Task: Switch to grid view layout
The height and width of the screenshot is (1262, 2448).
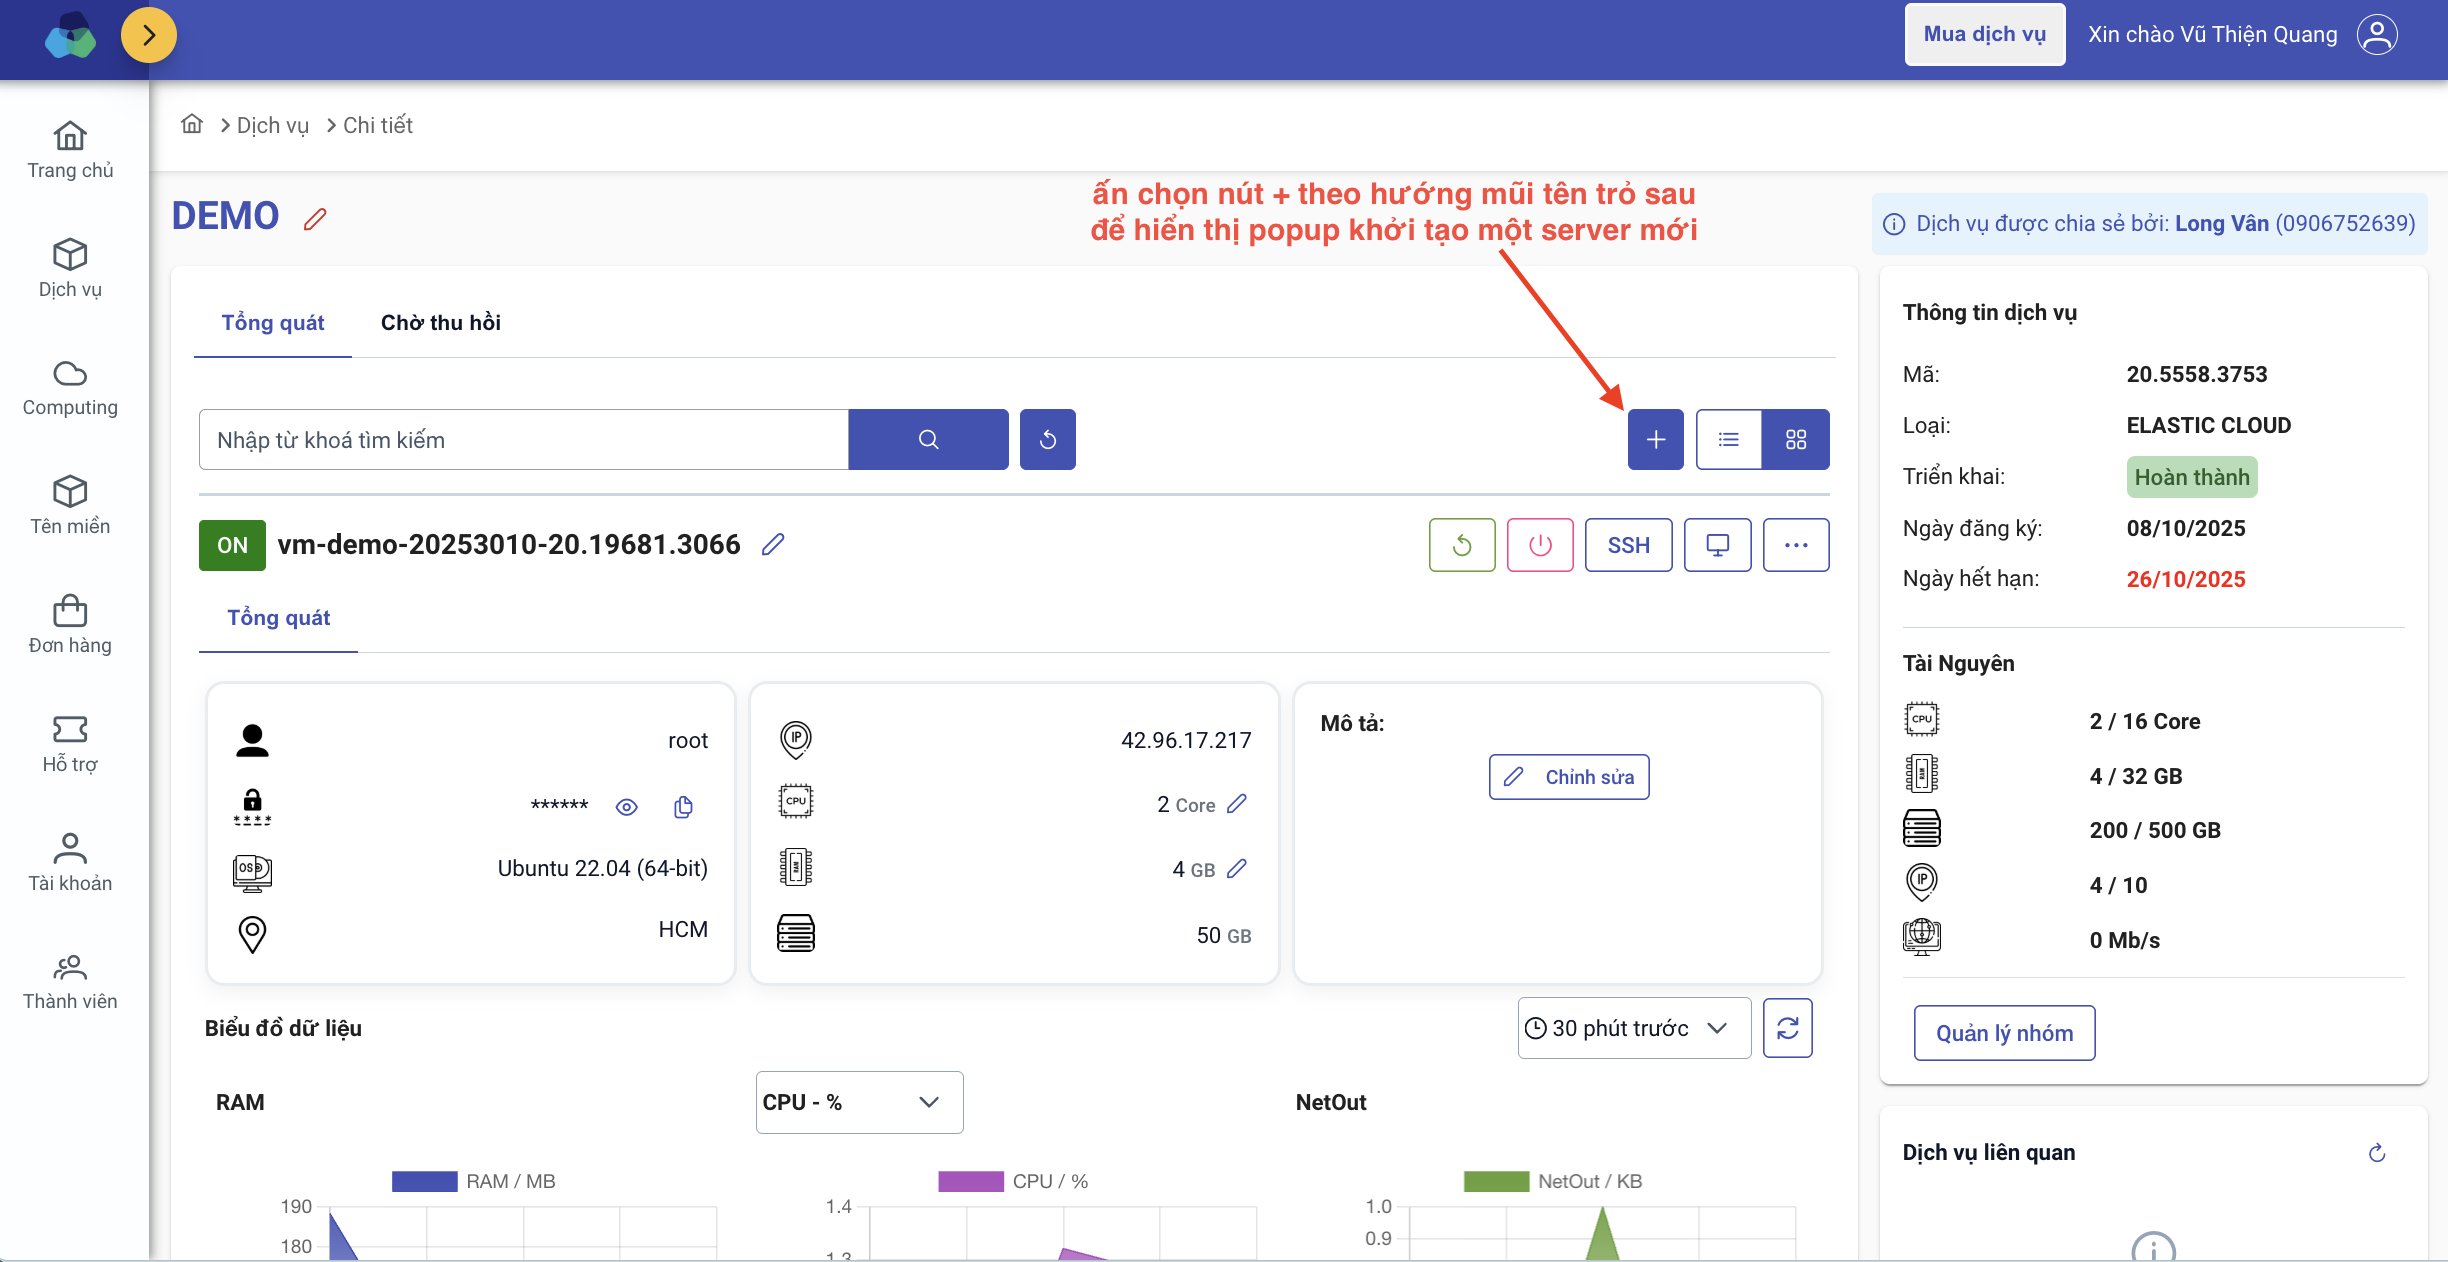Action: (x=1795, y=439)
